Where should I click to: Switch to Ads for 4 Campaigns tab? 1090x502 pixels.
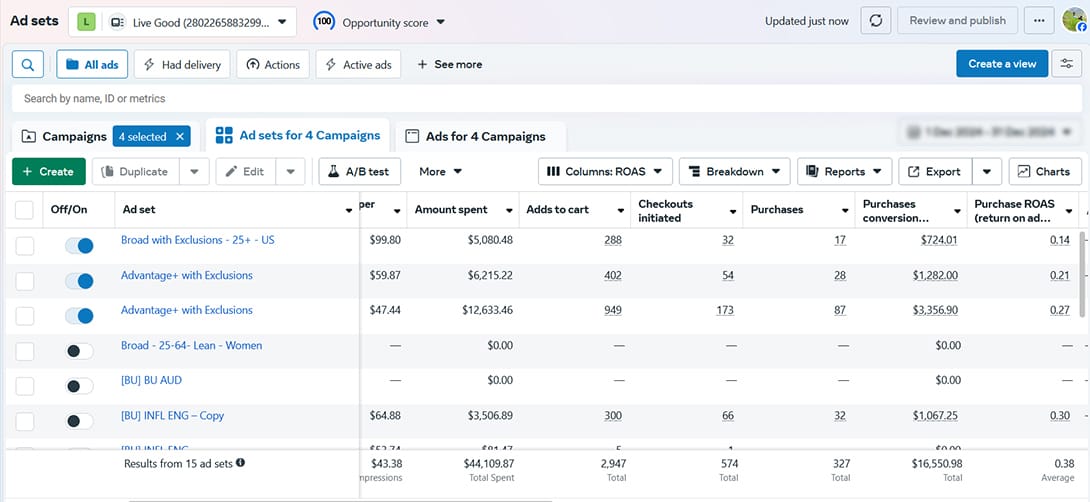(485, 136)
